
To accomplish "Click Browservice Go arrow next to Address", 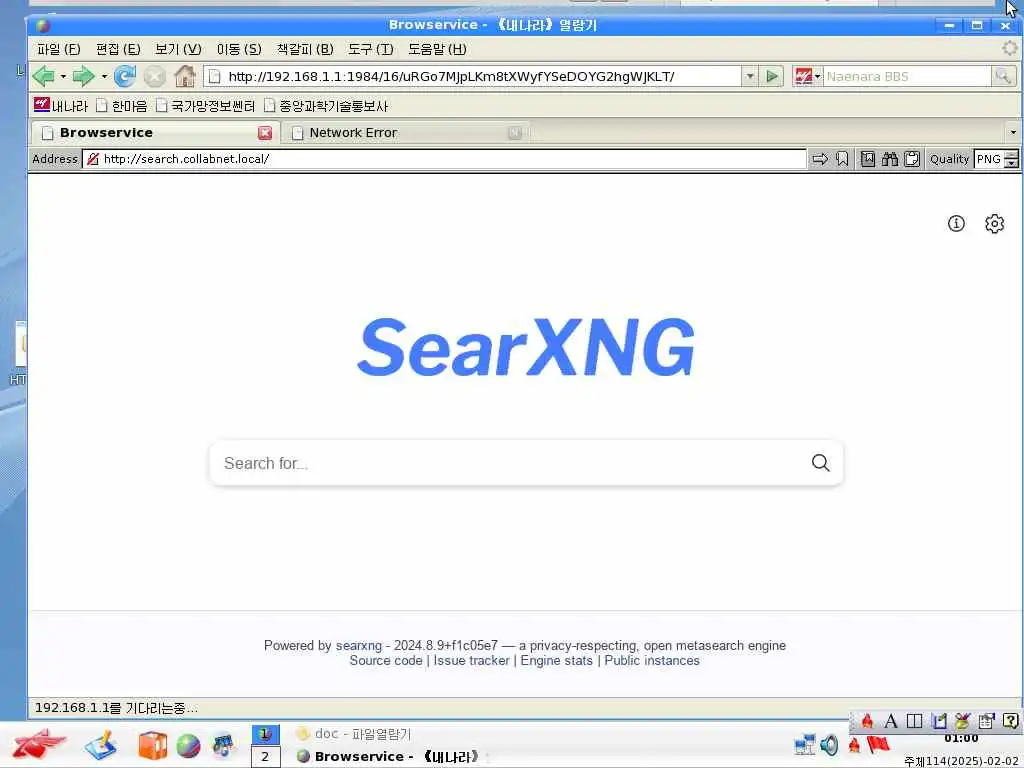I will (x=820, y=159).
